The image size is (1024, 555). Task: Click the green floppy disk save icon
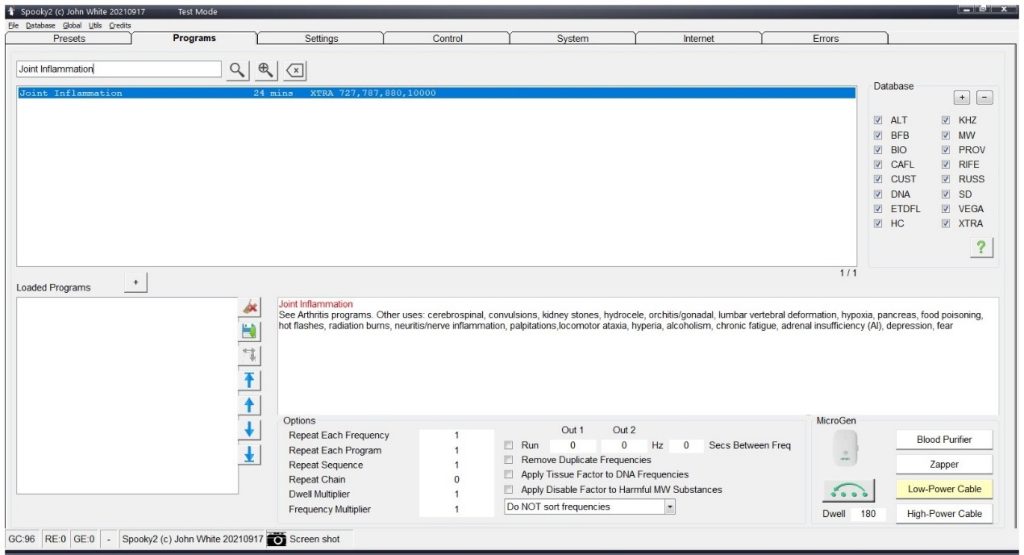pyautogui.click(x=251, y=331)
